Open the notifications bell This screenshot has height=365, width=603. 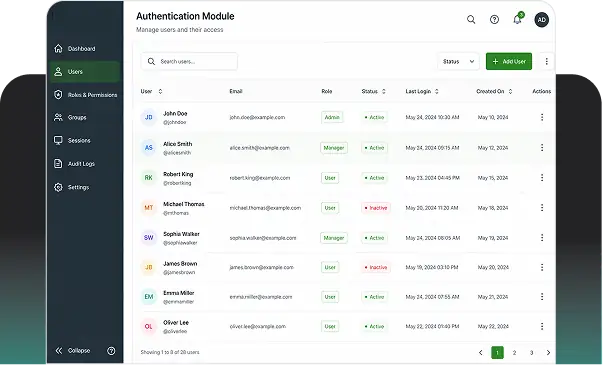tap(518, 19)
